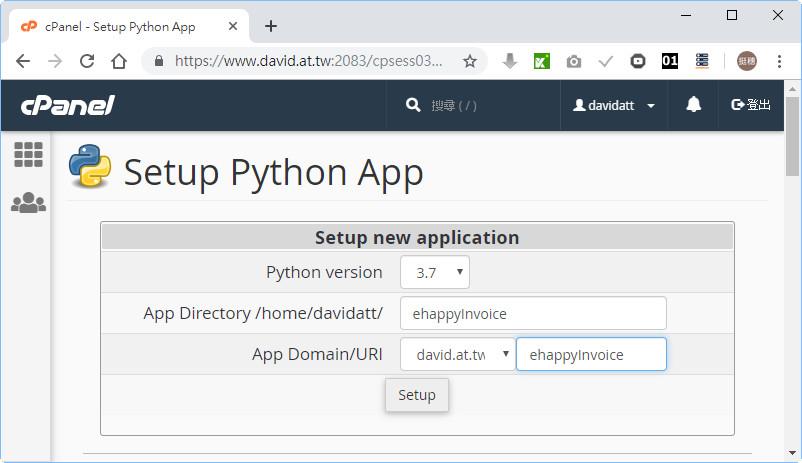Image resolution: width=802 pixels, height=463 pixels.
Task: Click the App Domain/URI label
Action: tap(317, 354)
